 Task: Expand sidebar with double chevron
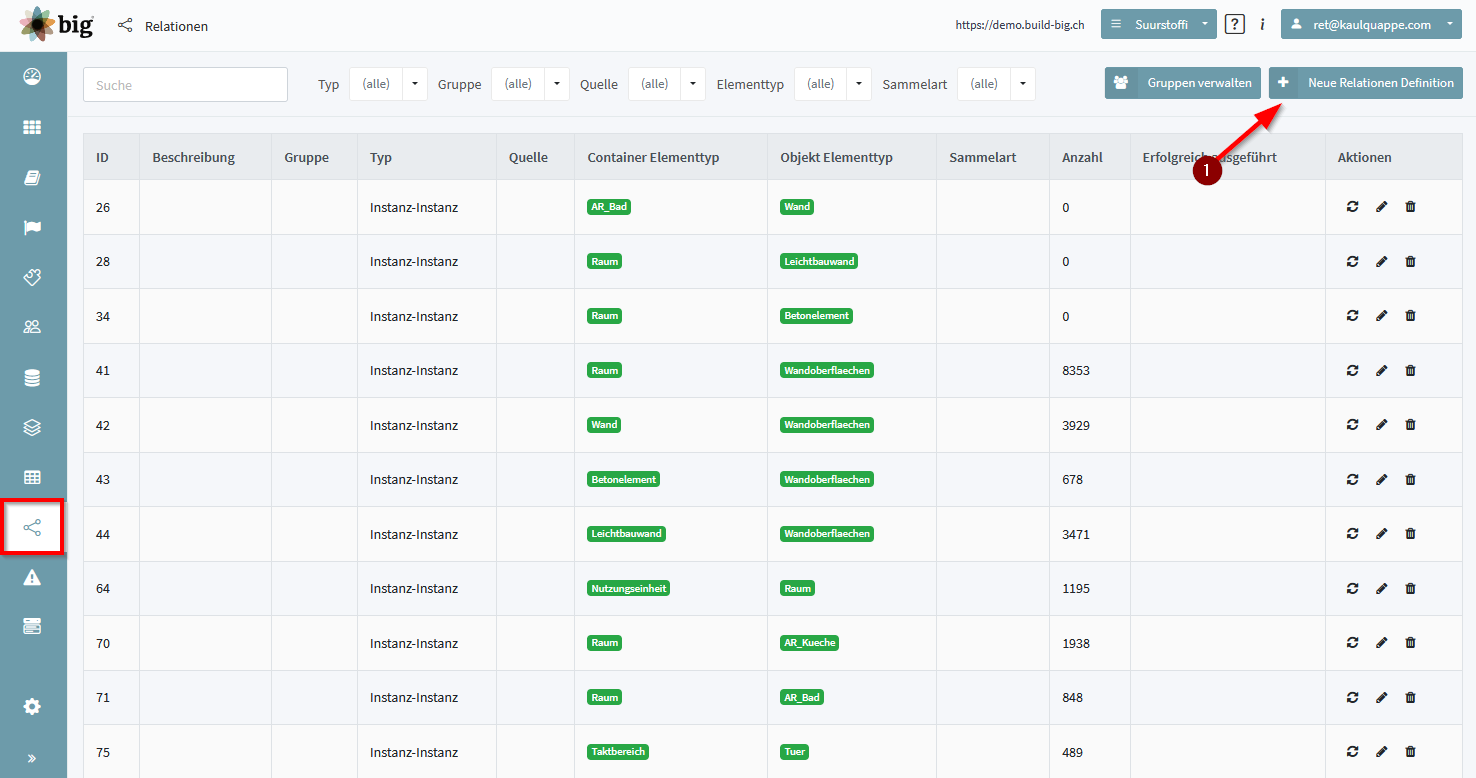(32, 758)
